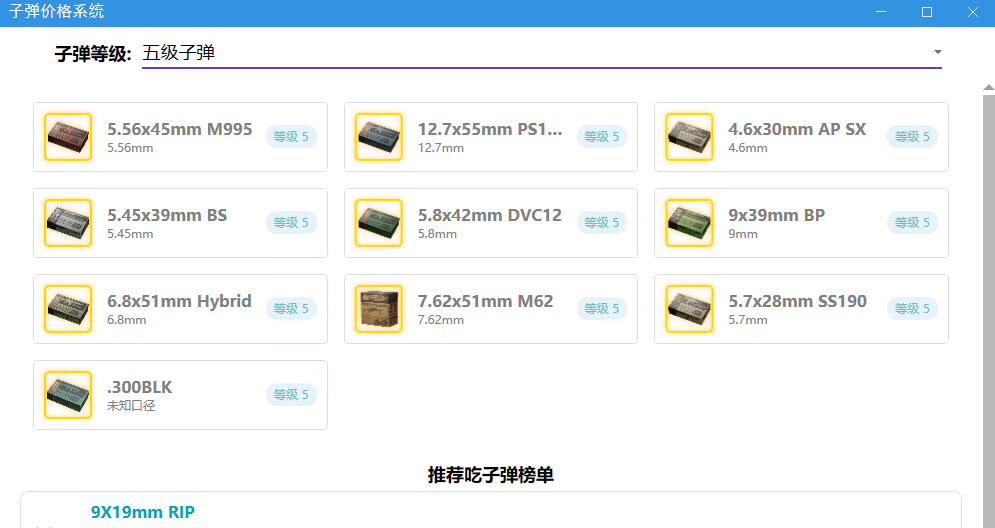Open the 子弹等级 dropdown arrow
Image resolution: width=995 pixels, height=528 pixels.
click(937, 52)
